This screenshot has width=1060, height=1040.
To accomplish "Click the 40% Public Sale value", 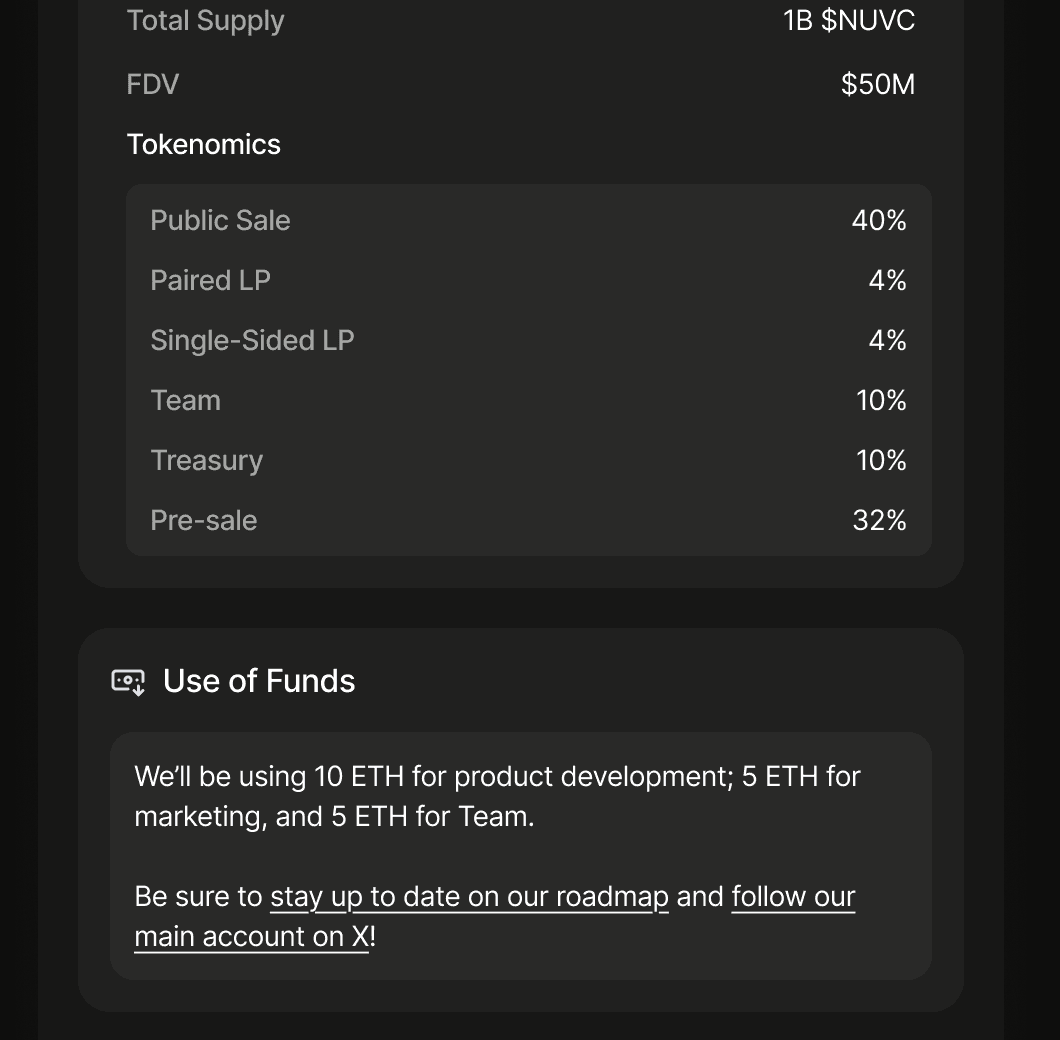I will click(x=879, y=220).
